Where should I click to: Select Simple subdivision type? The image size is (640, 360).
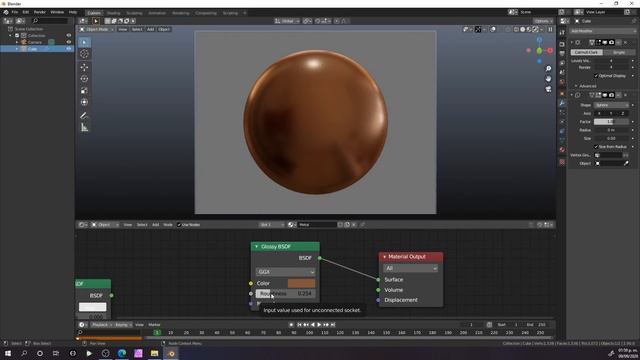pyautogui.click(x=619, y=52)
